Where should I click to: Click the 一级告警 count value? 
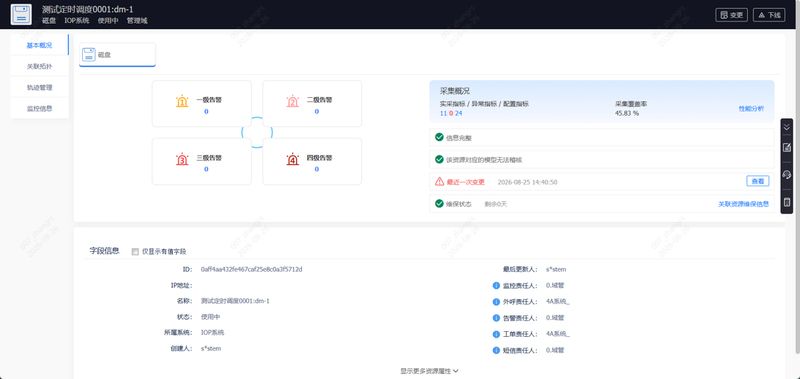point(206,111)
